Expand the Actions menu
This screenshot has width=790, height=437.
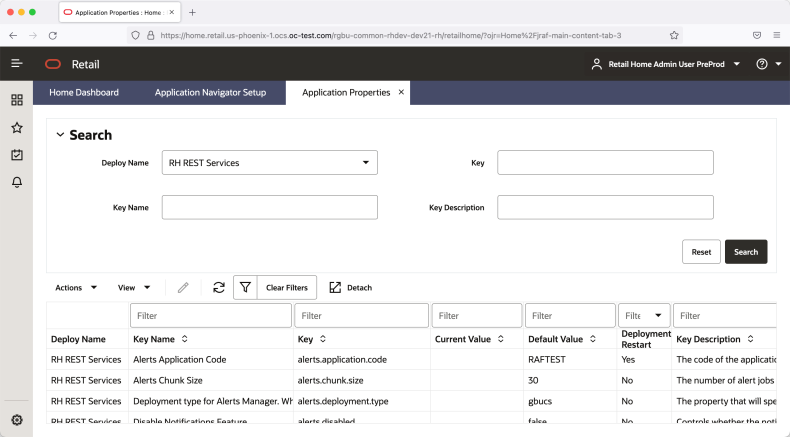[76, 287]
